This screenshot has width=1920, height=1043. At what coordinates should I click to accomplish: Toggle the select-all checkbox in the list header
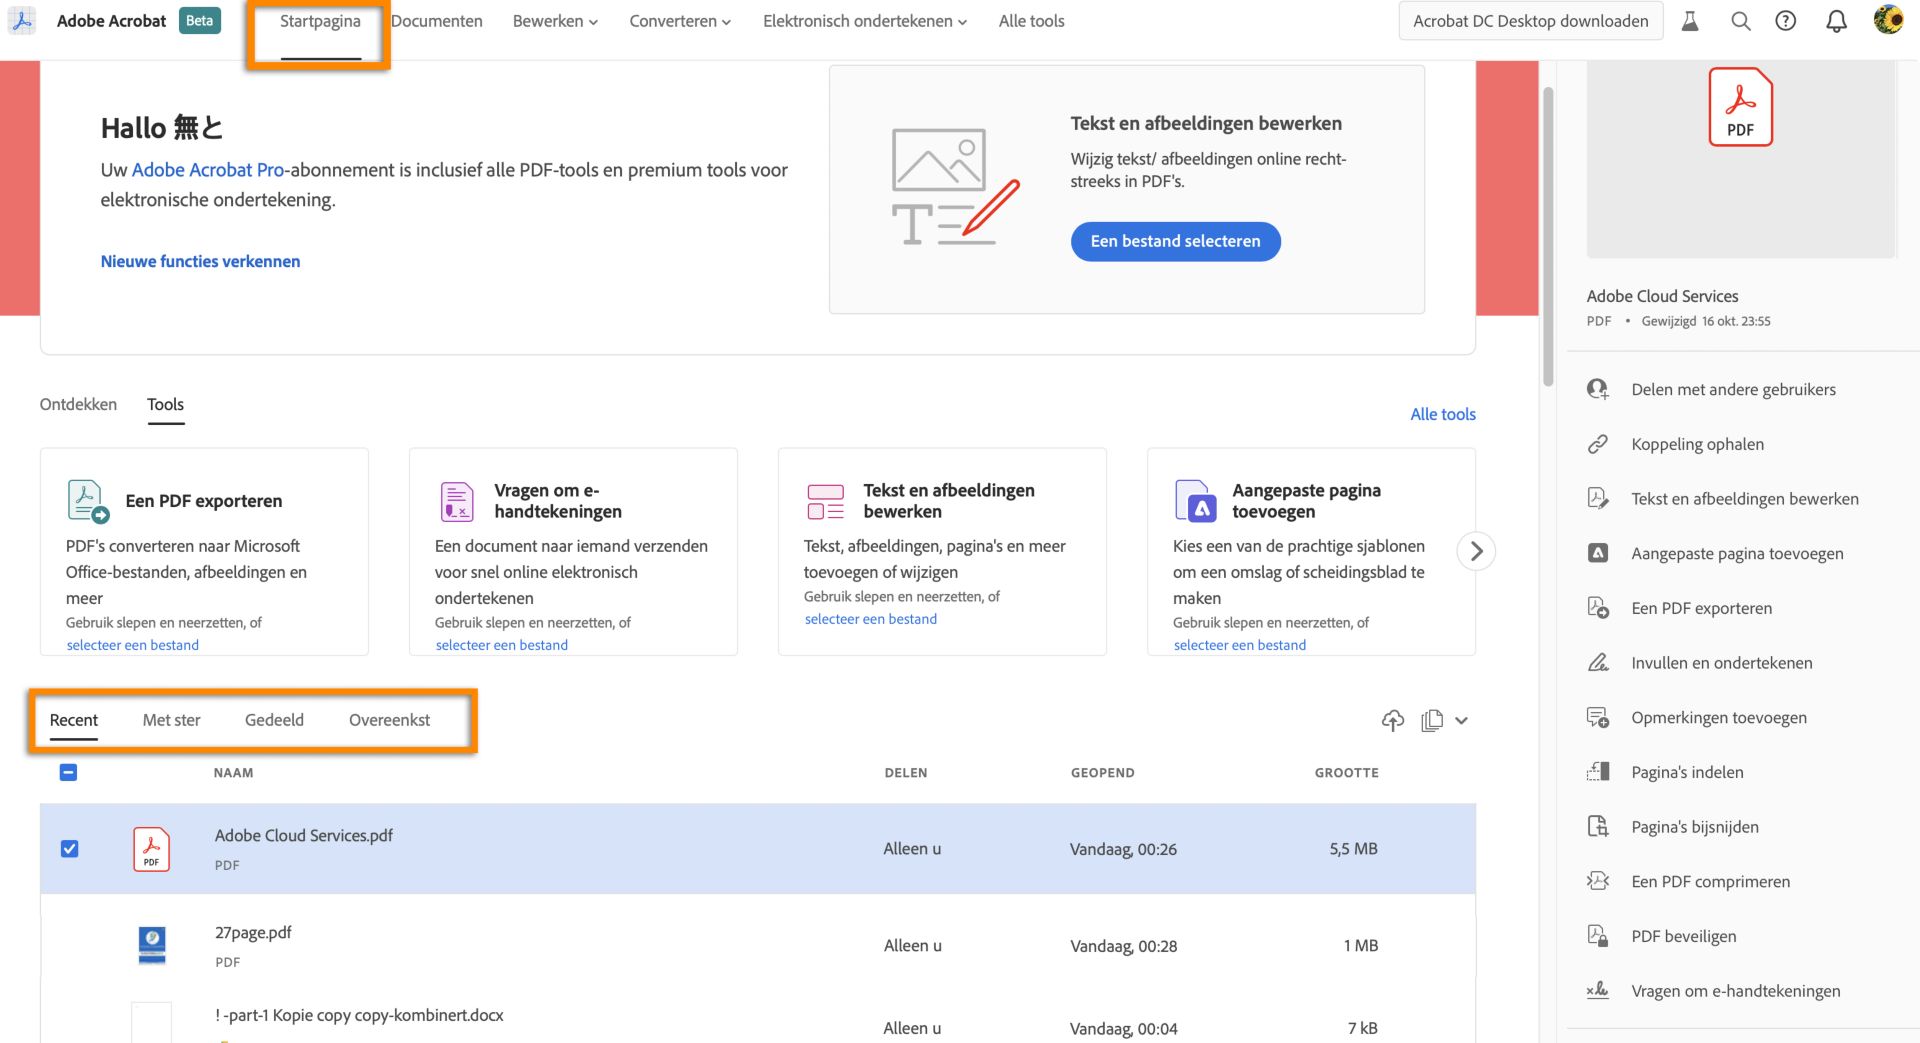tap(68, 772)
